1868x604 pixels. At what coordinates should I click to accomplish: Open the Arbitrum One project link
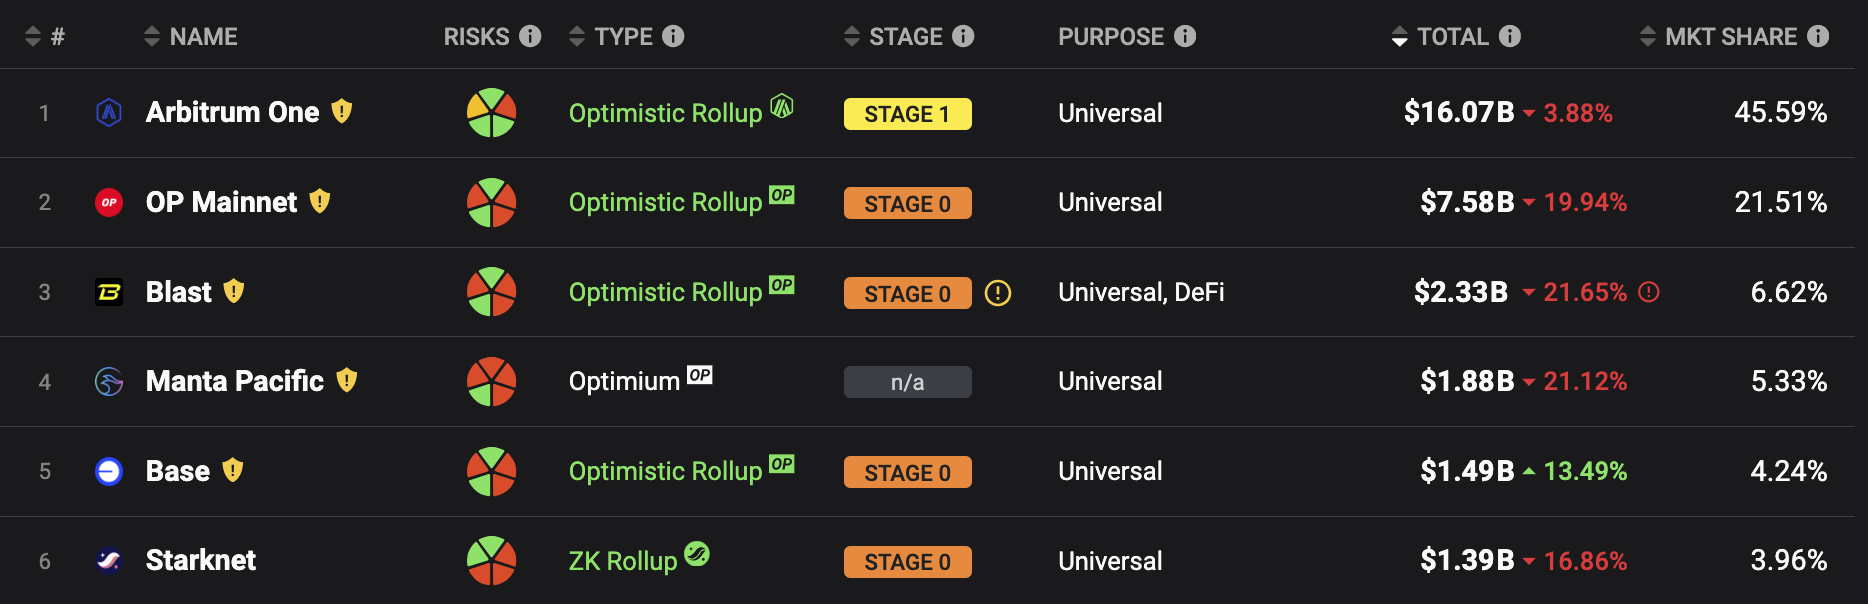(x=233, y=112)
